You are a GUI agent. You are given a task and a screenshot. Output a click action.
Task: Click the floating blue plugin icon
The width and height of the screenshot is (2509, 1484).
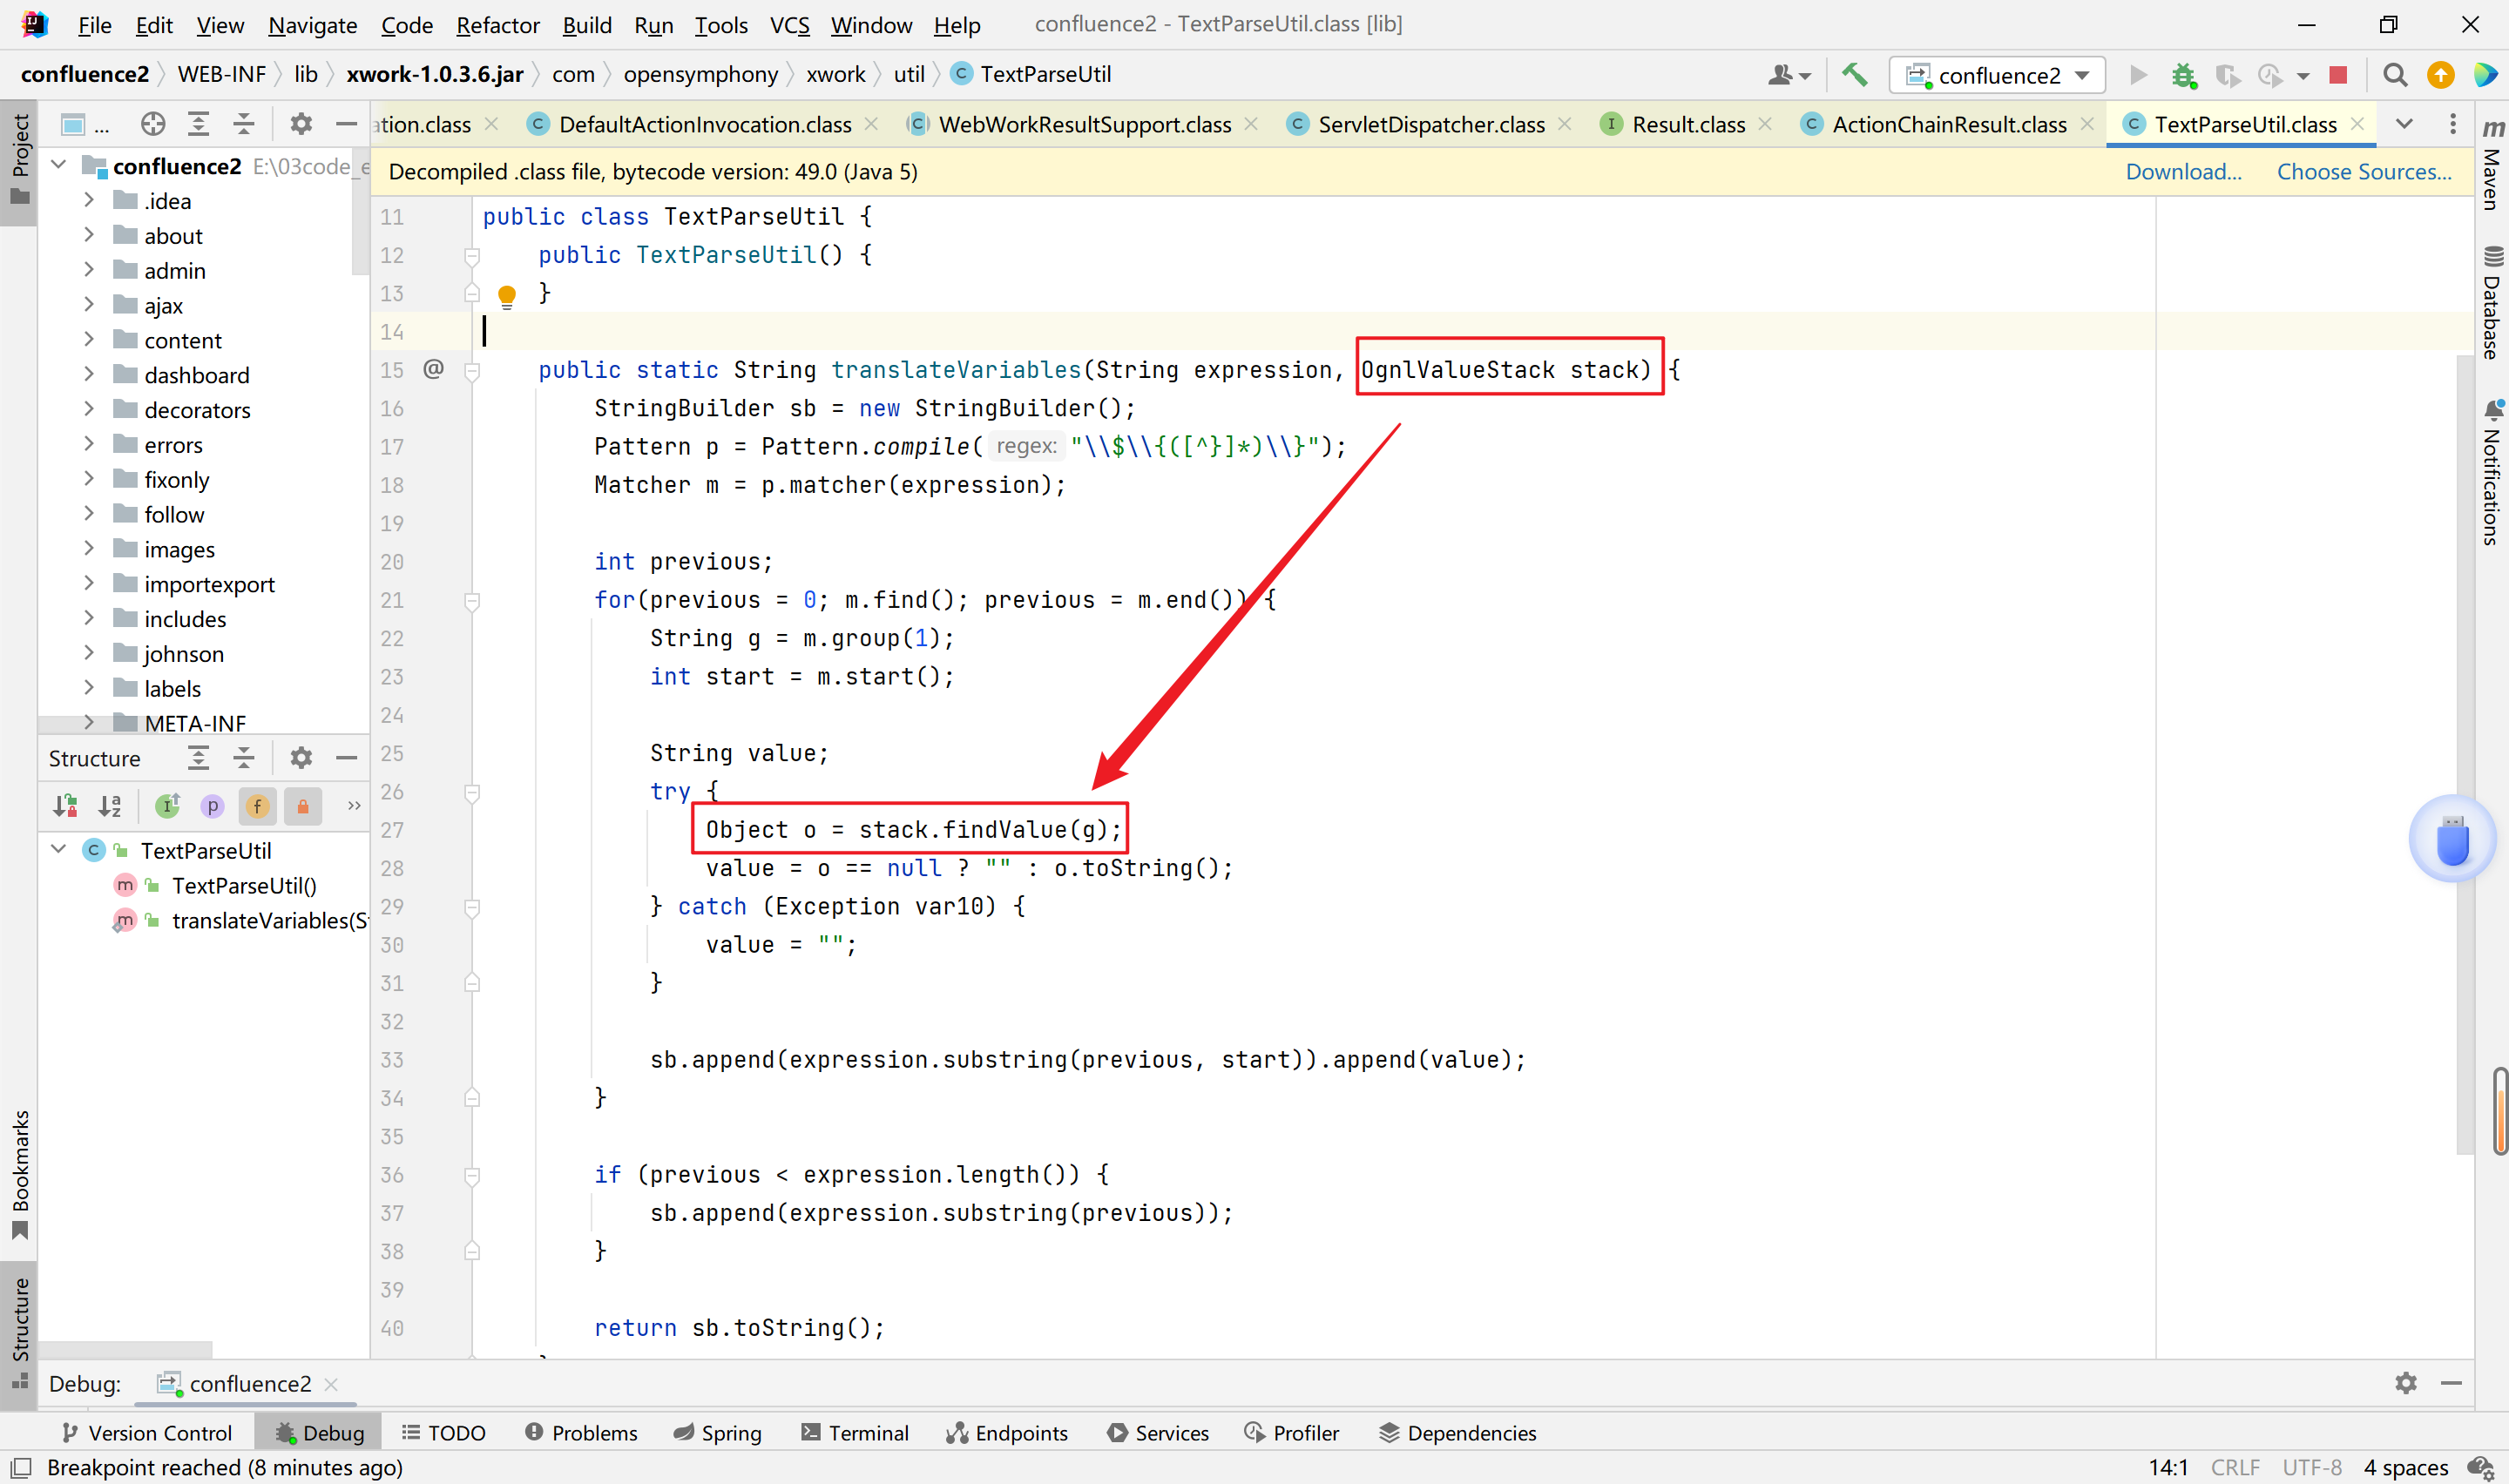(2452, 838)
